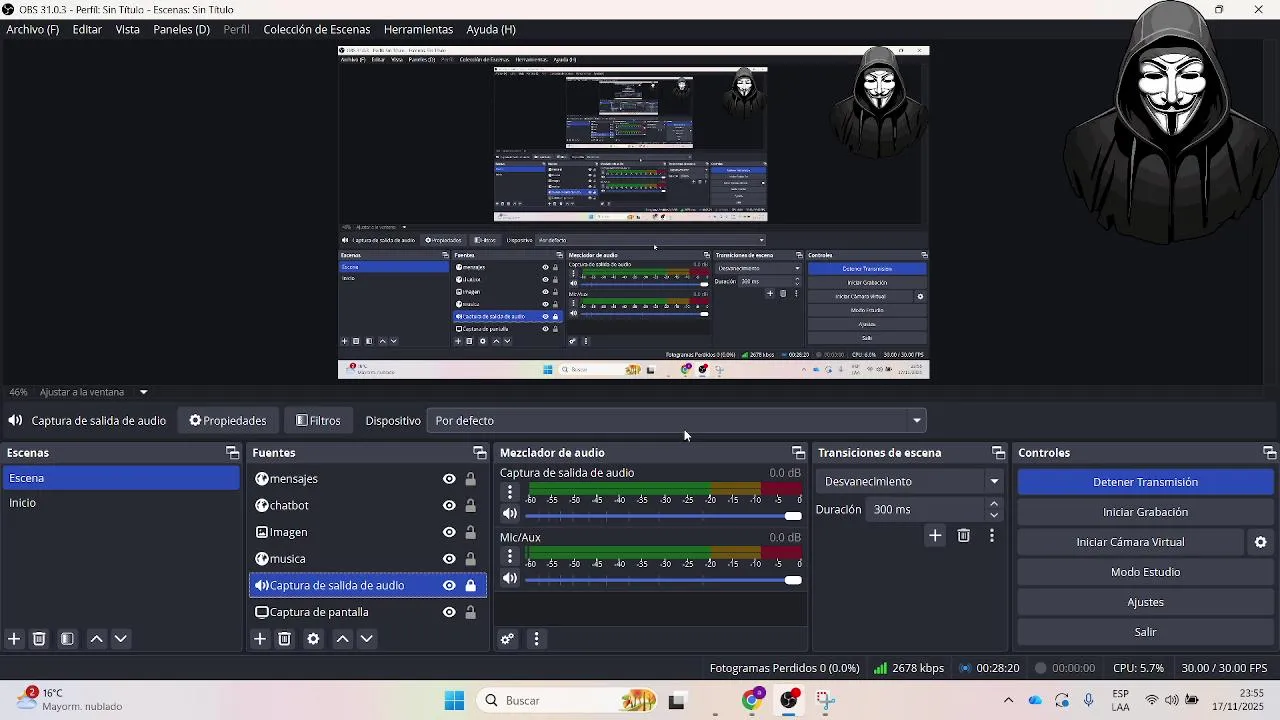Move the selected source down

(367, 639)
